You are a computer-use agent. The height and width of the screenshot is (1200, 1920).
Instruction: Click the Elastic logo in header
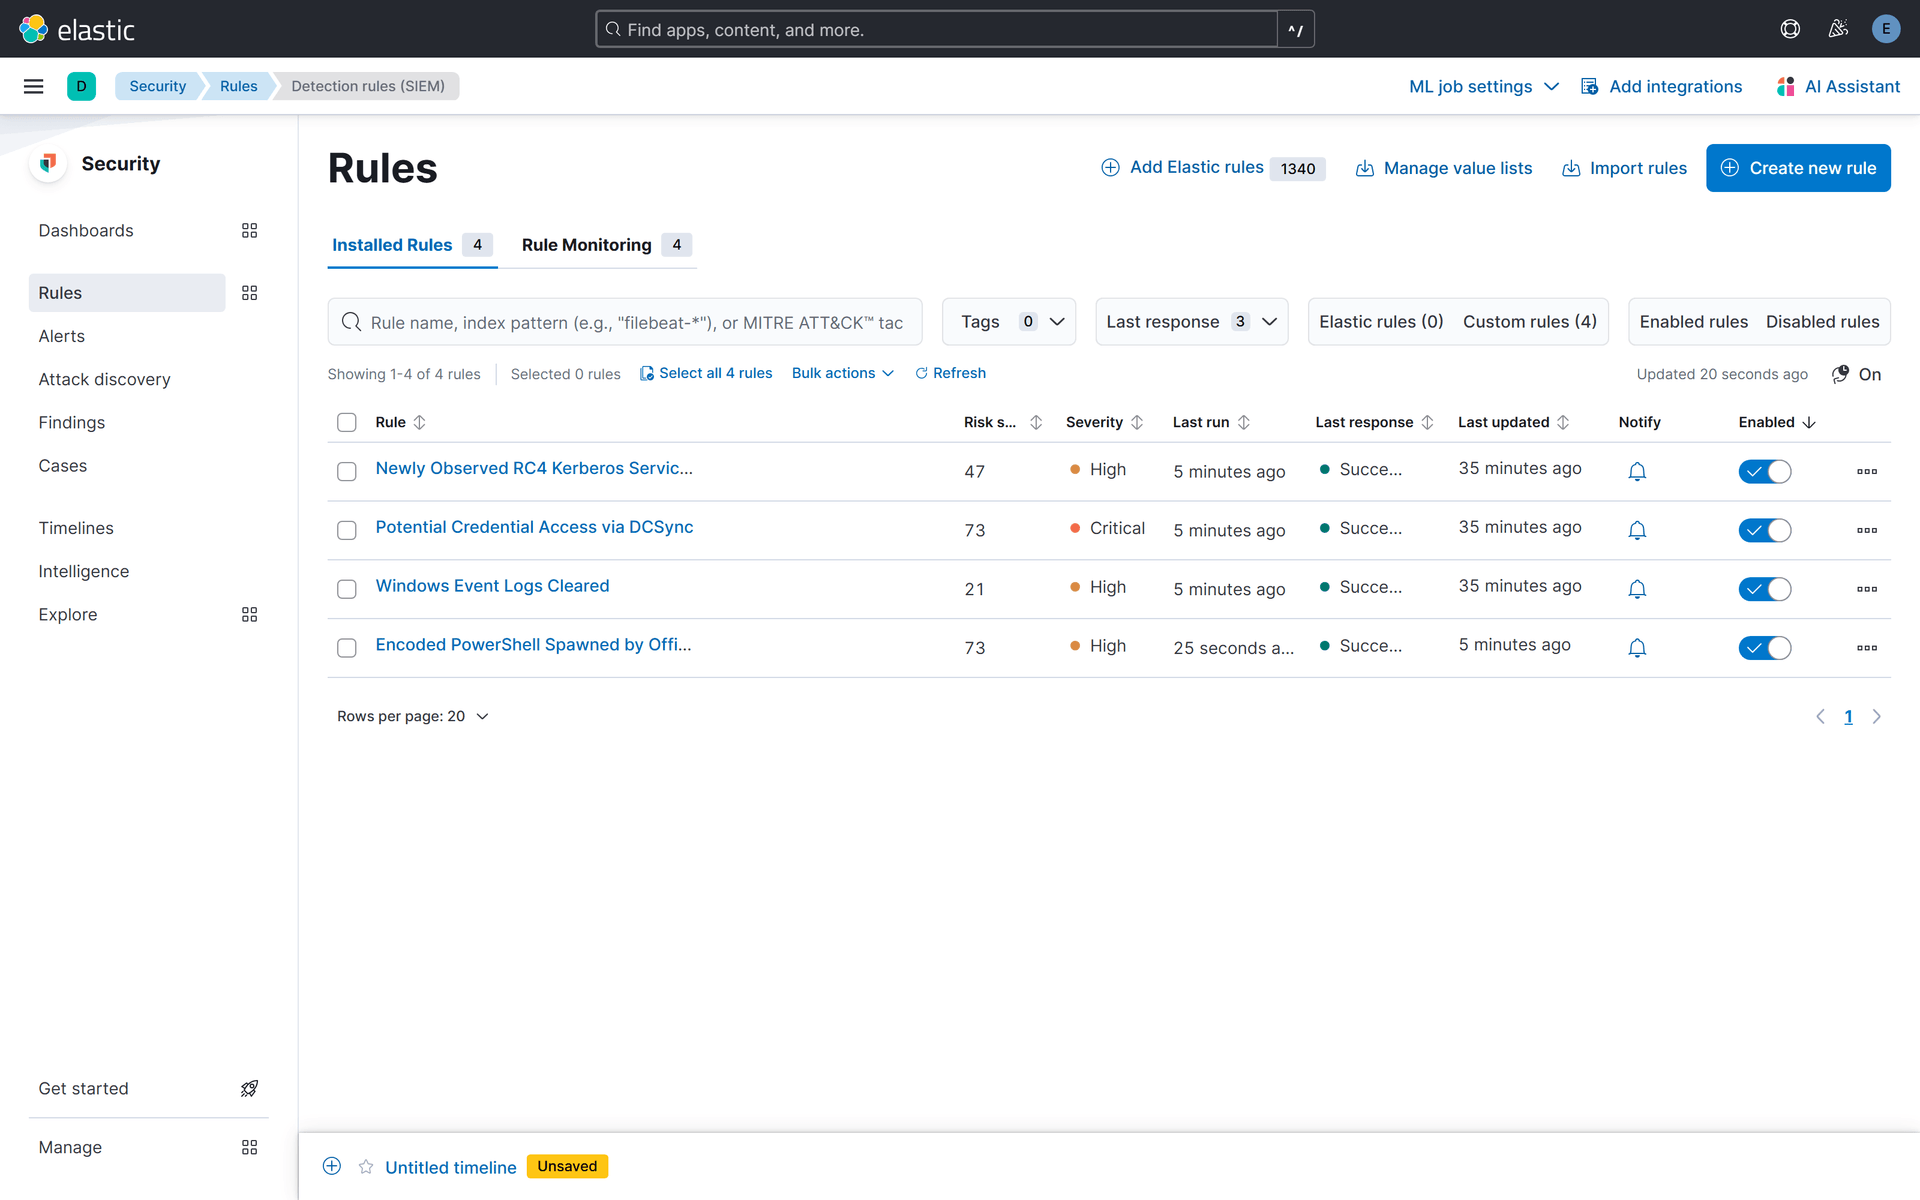coord(77,29)
